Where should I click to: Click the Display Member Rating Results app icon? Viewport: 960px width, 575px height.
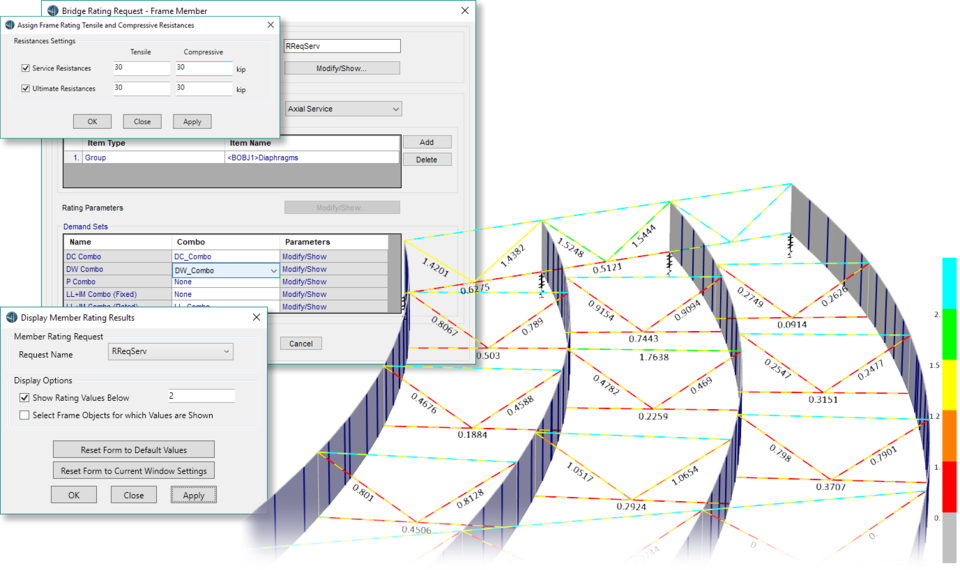pos(10,317)
